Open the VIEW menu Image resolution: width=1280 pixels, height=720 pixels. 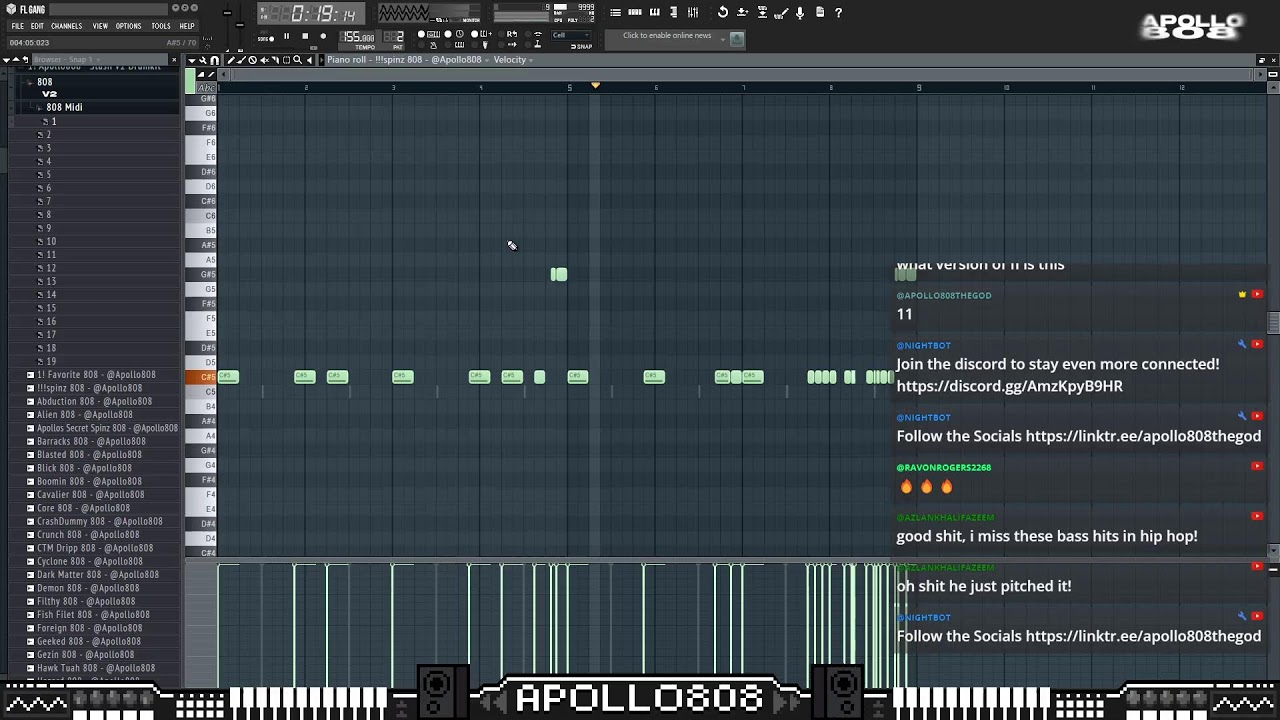click(100, 26)
